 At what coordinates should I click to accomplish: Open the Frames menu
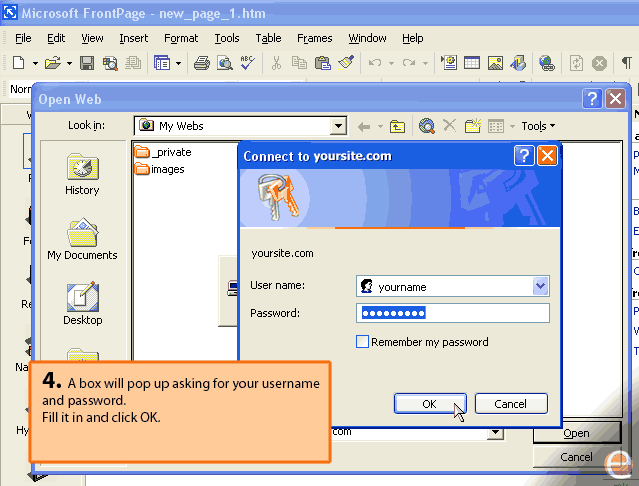coord(314,38)
